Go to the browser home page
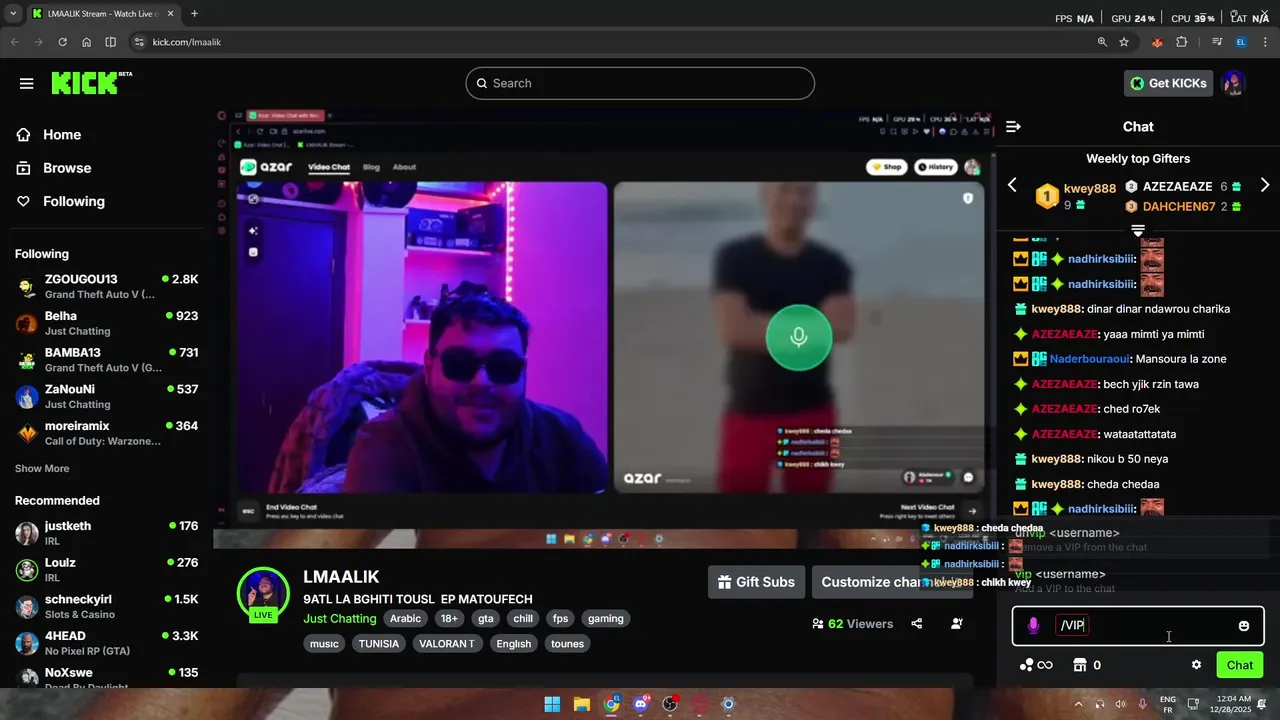The width and height of the screenshot is (1280, 720). [86, 42]
